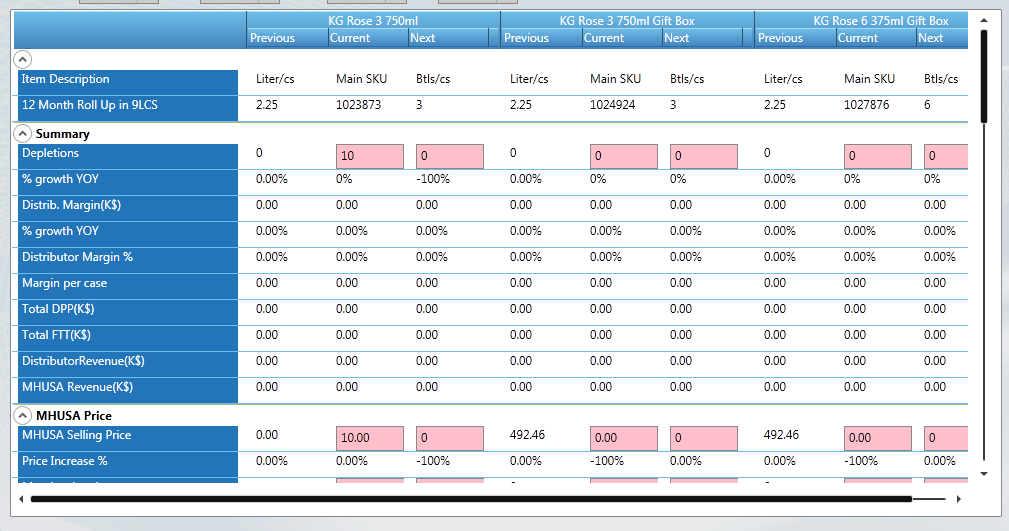Click the horizontal scrollbar left arrow
This screenshot has height=531, width=1009.
click(x=21, y=499)
